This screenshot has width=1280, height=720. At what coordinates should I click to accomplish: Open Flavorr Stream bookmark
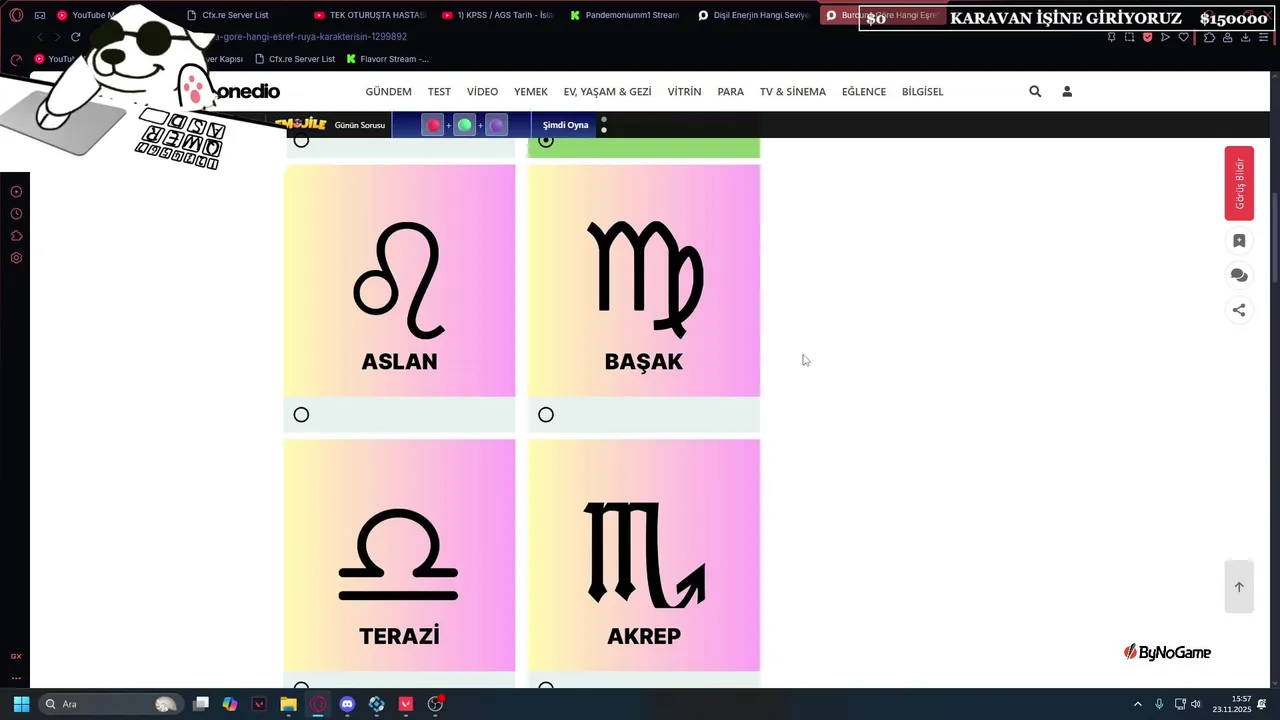click(x=388, y=59)
